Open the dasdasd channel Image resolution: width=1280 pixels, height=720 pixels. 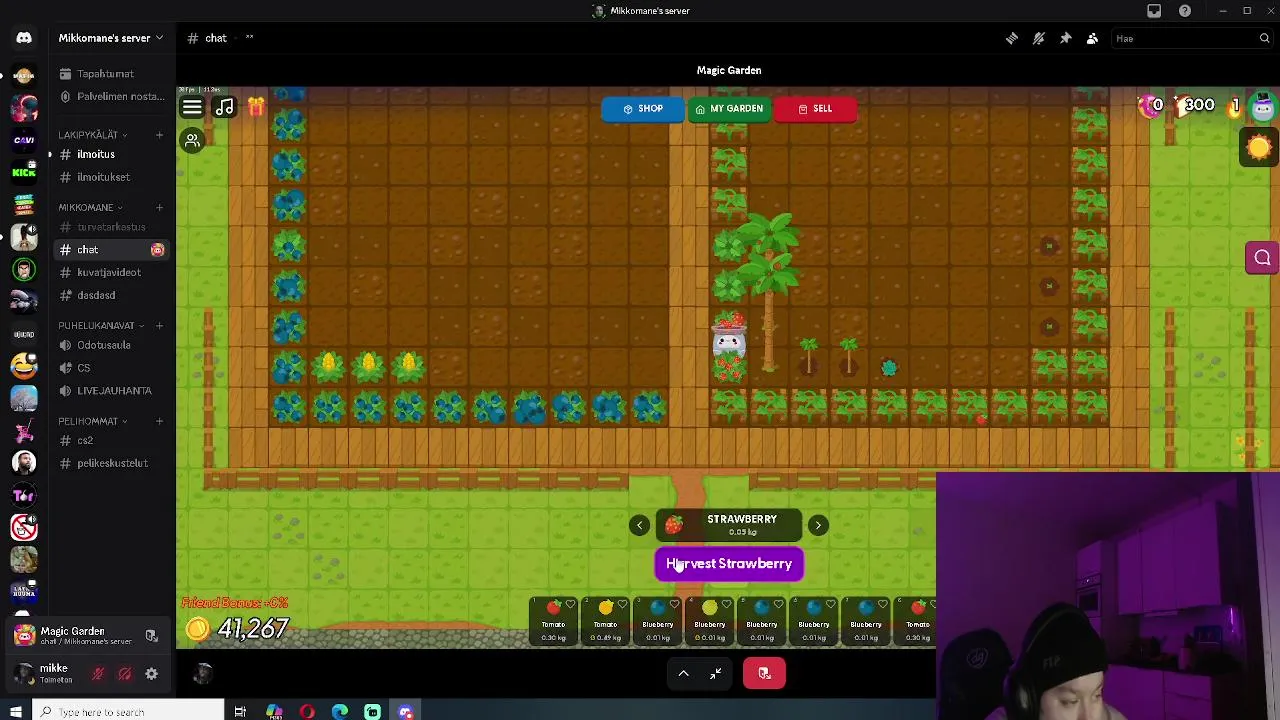[x=96, y=295]
